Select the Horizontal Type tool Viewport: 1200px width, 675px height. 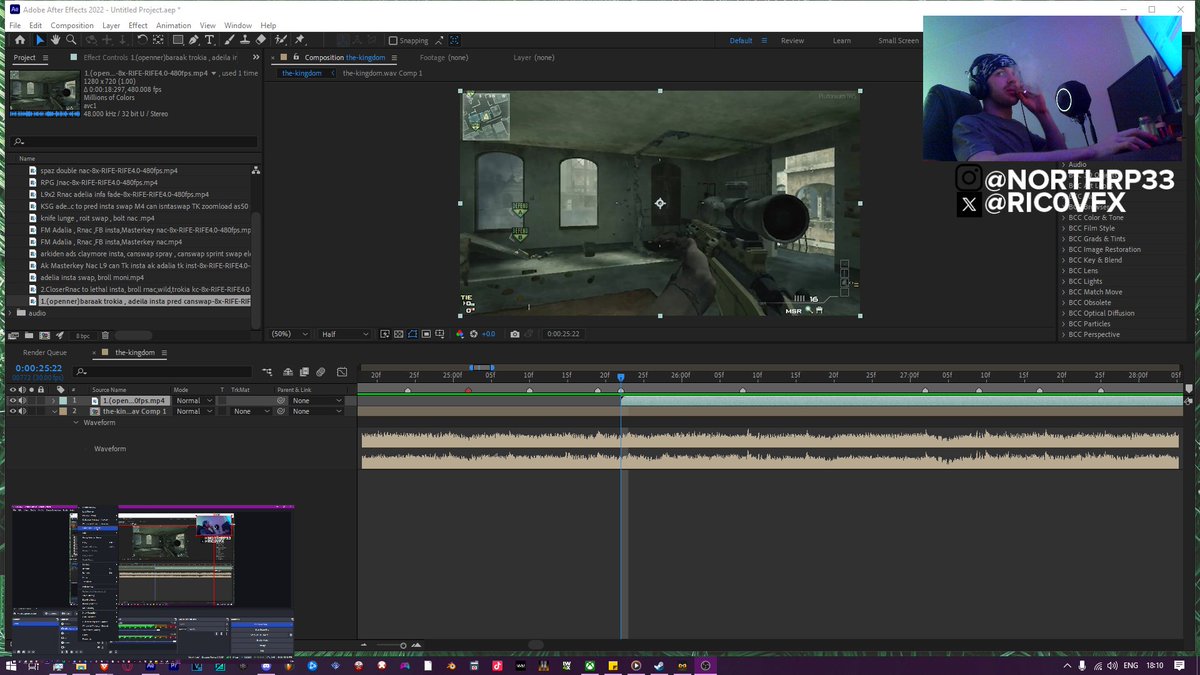click(x=209, y=40)
